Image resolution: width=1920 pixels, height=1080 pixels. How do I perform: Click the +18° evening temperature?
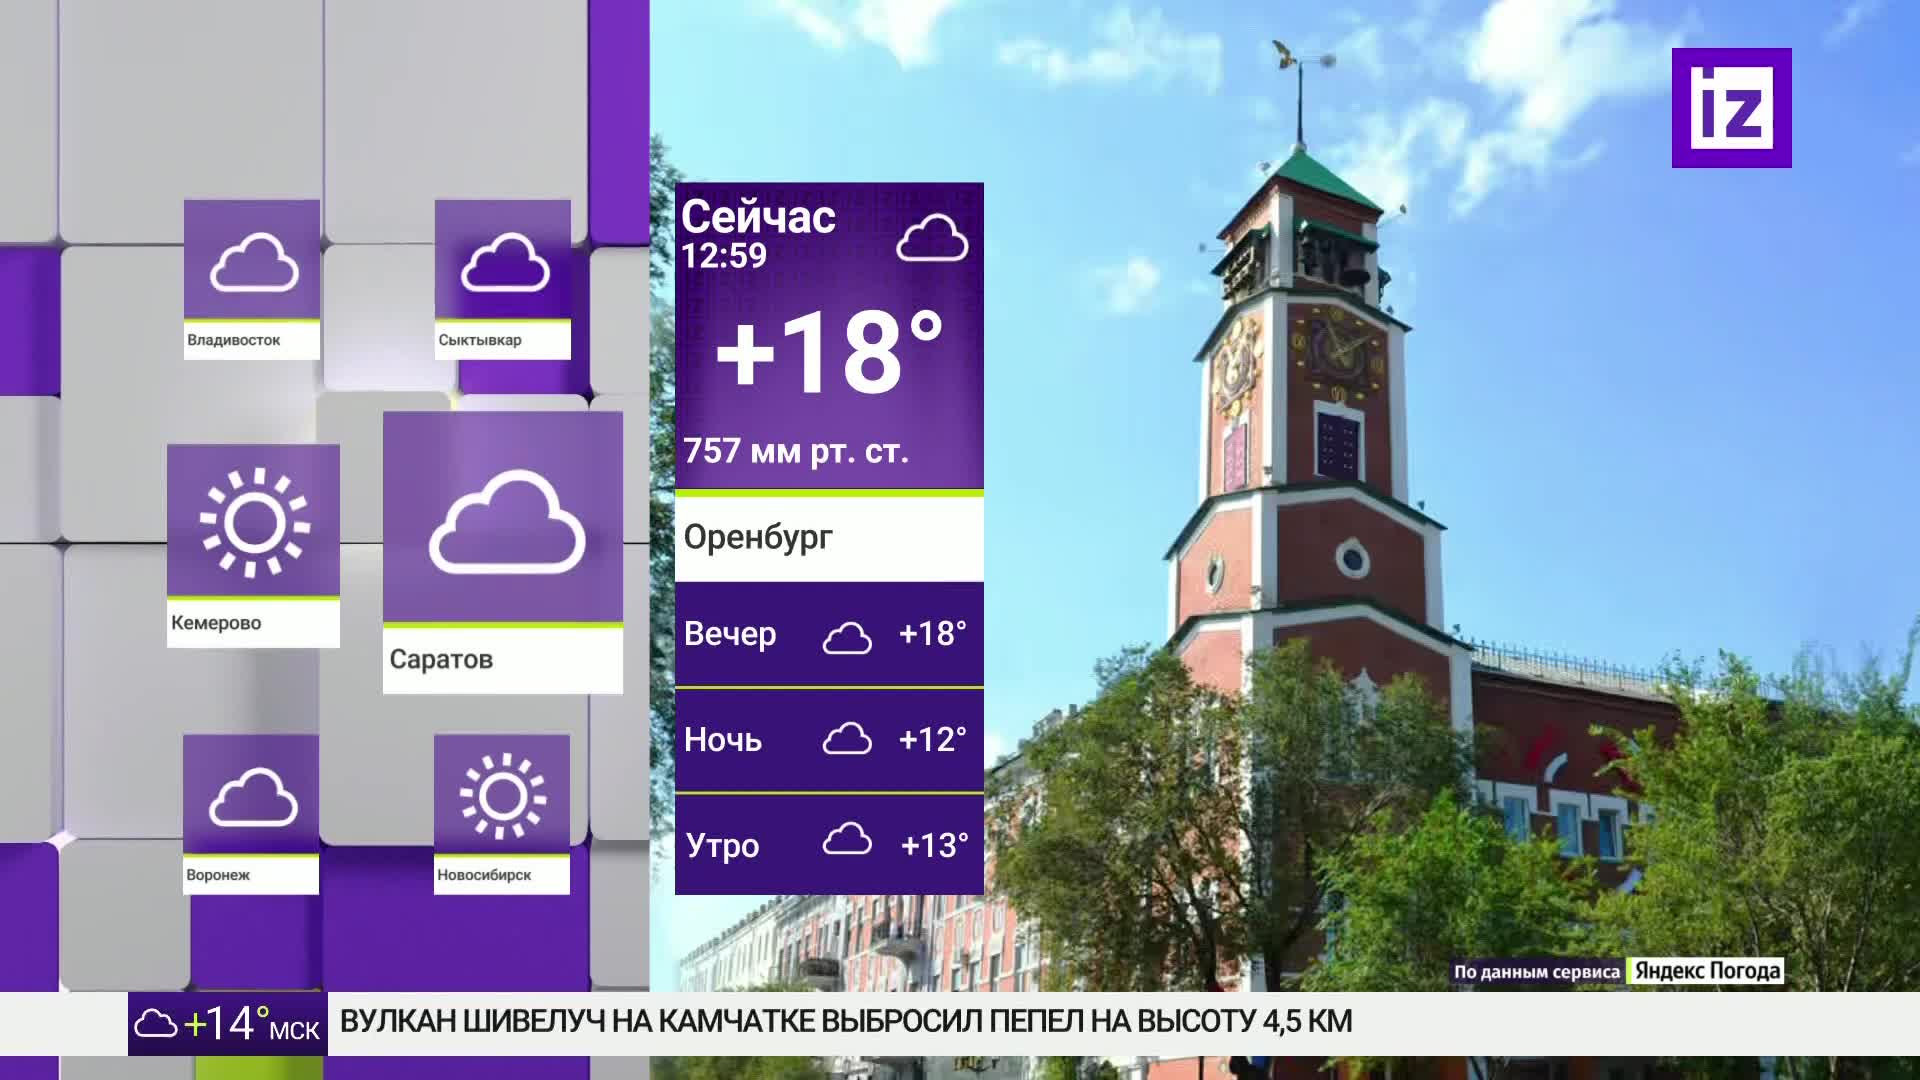click(x=932, y=634)
